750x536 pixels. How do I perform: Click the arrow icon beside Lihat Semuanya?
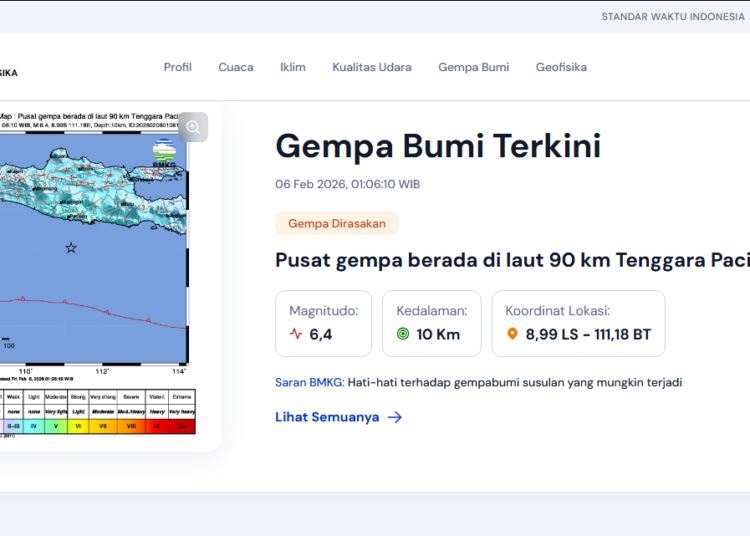point(395,417)
